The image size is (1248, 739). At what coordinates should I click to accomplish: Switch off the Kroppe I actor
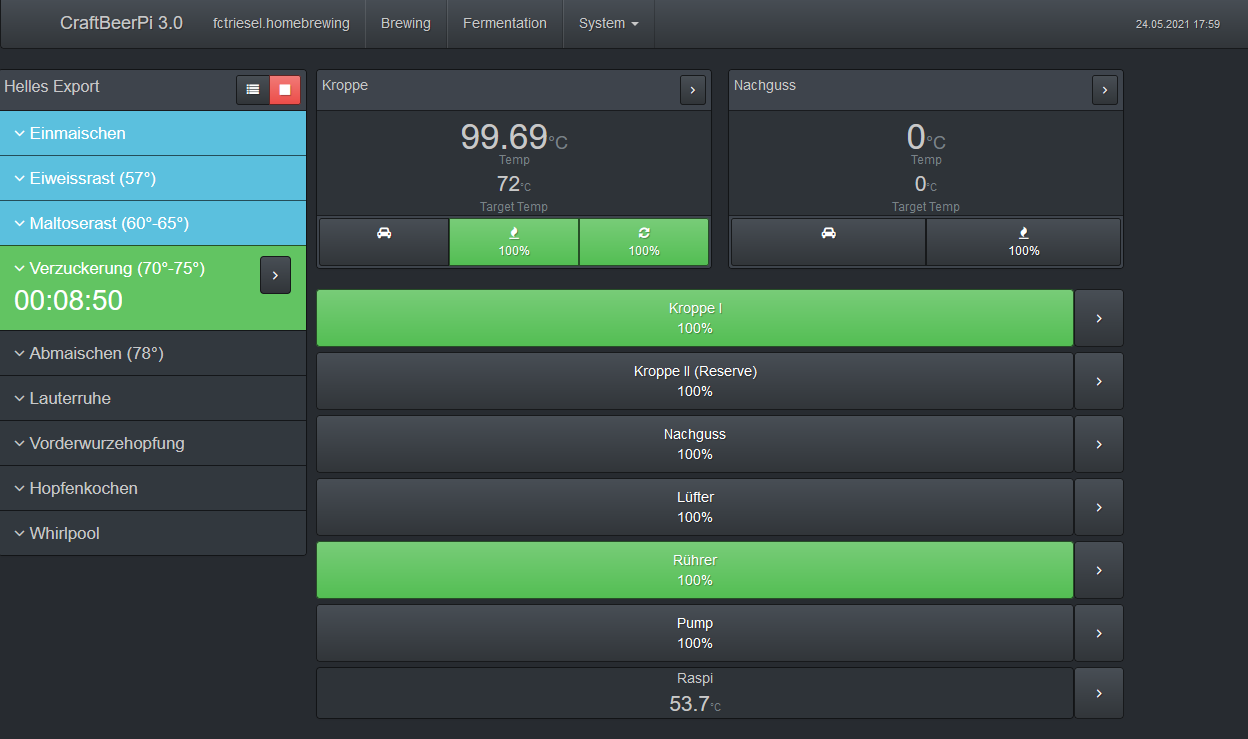pos(694,318)
